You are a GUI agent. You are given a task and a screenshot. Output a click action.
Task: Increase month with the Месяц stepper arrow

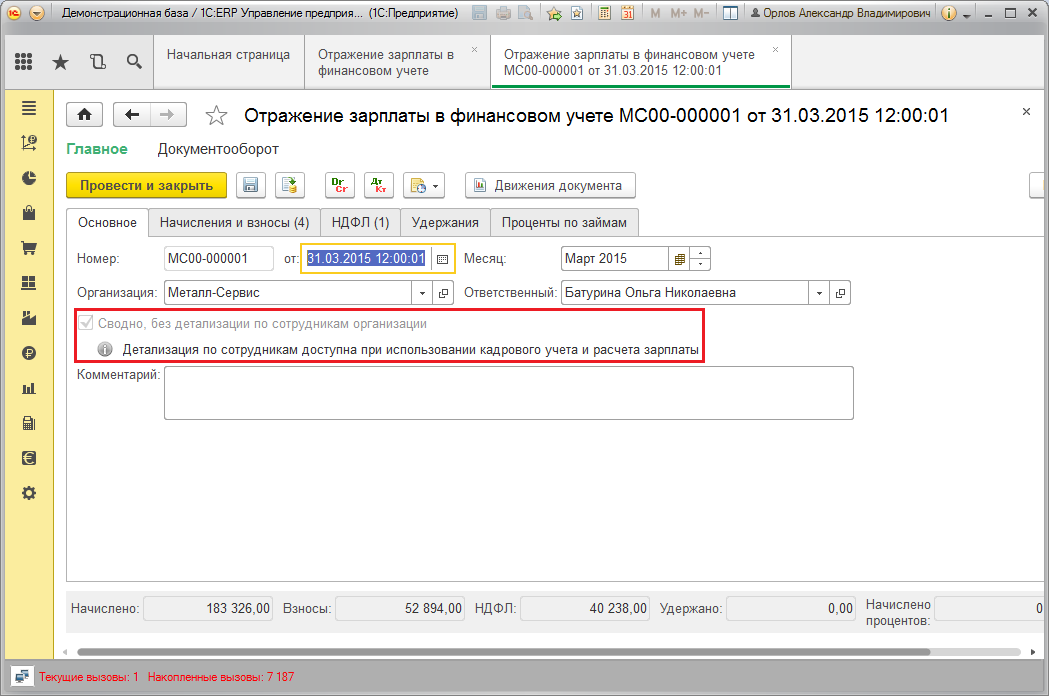click(700, 254)
